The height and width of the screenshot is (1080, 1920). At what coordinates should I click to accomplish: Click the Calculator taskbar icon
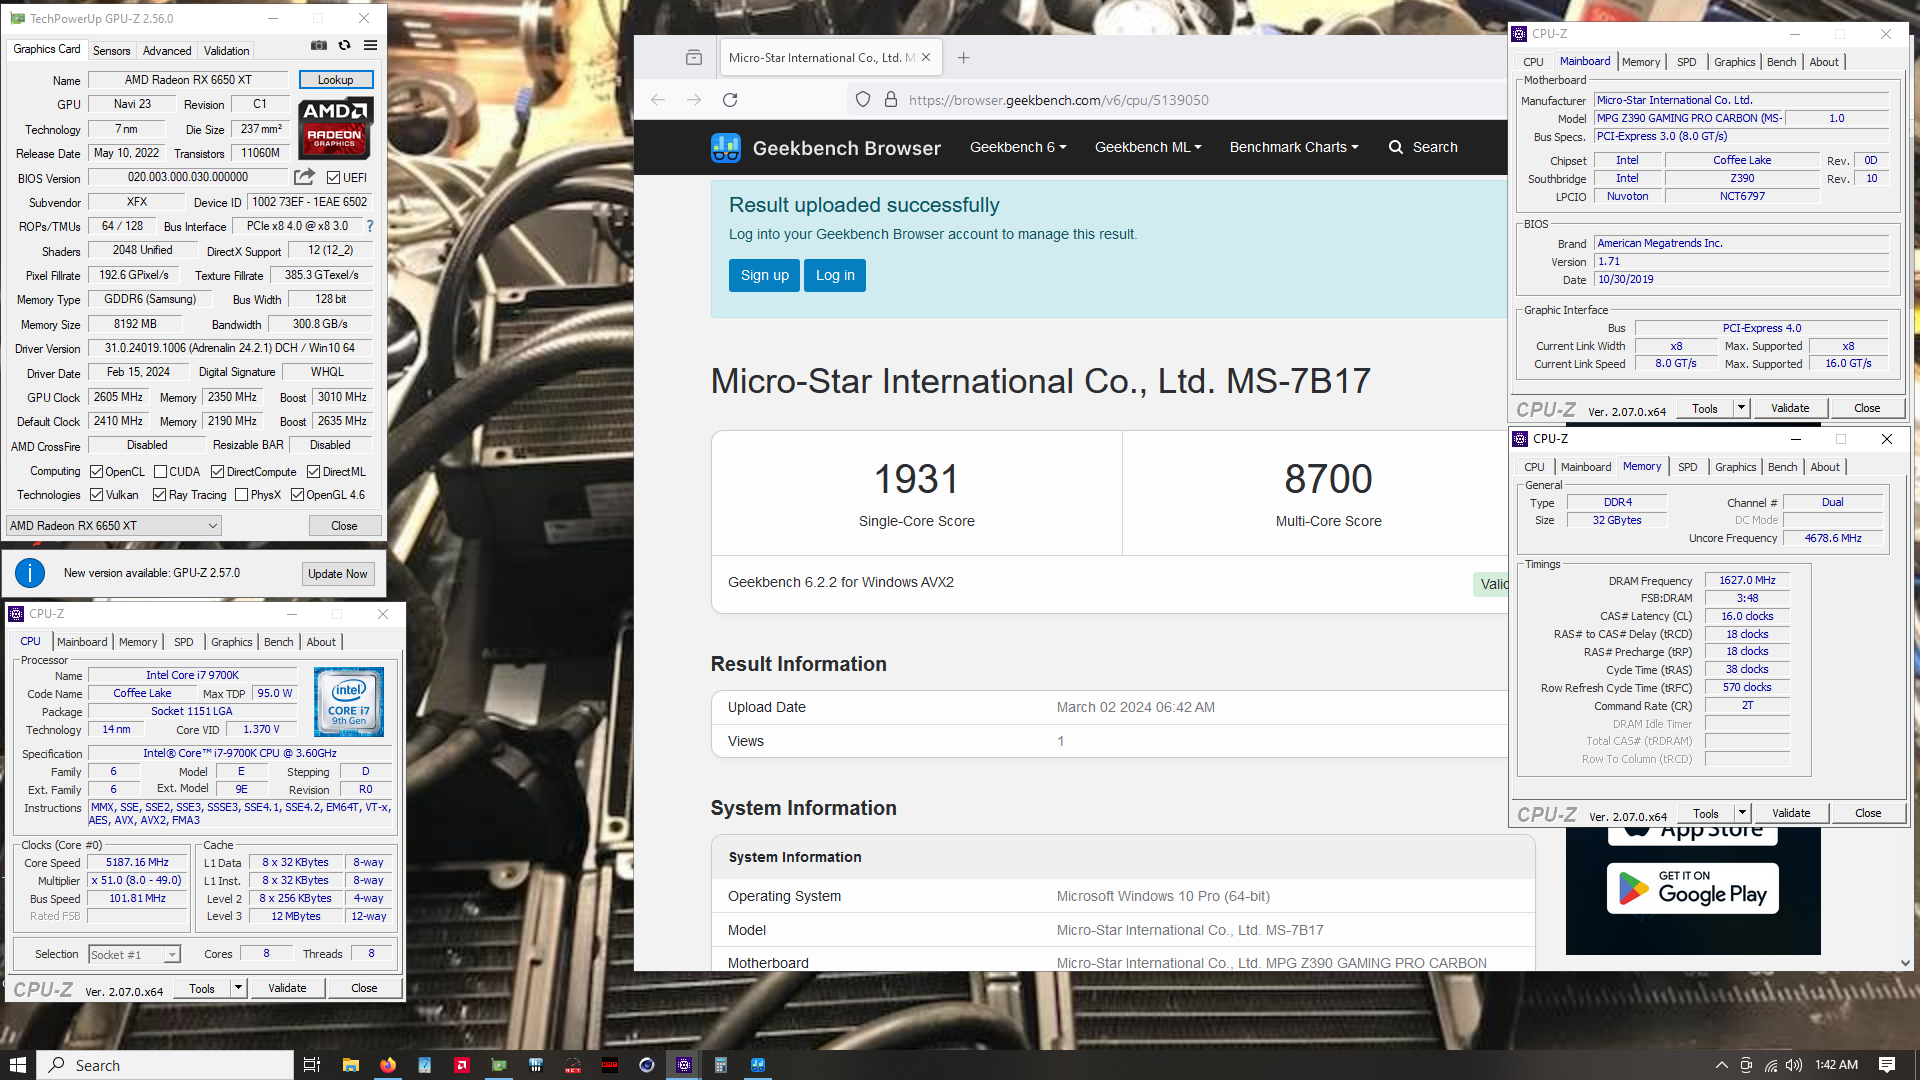pos(721,1065)
